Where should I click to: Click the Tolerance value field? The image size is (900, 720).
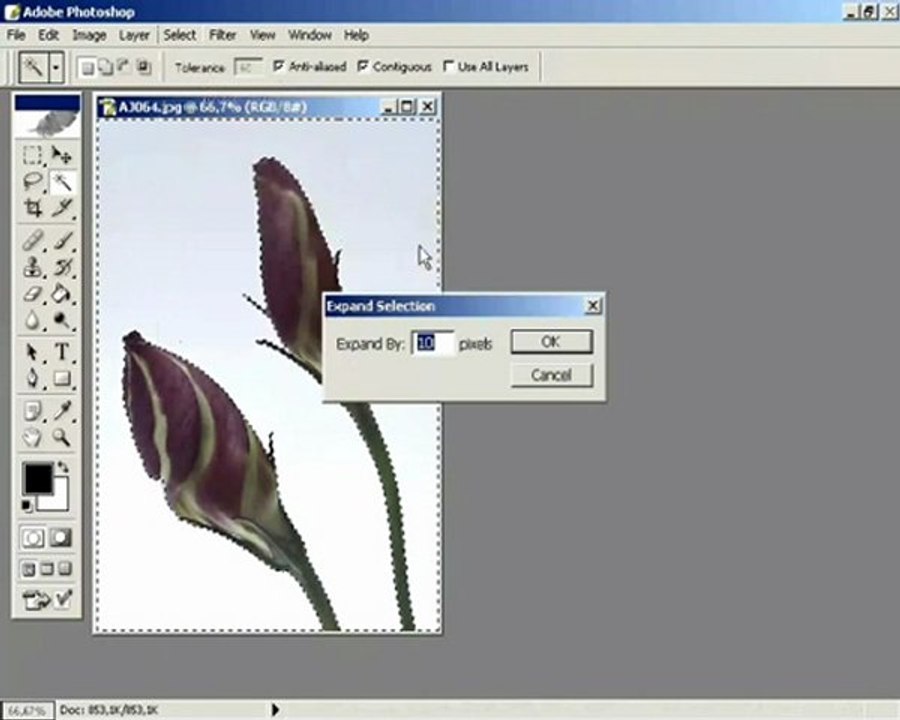(x=248, y=68)
